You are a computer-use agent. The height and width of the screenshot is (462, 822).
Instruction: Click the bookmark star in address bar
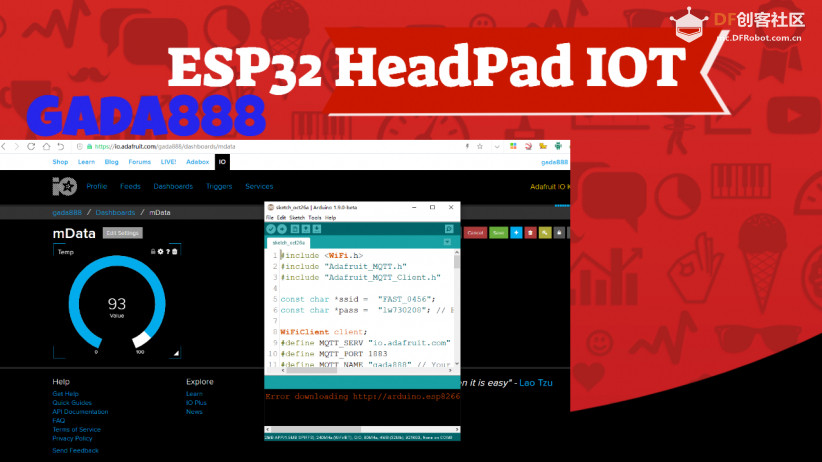pyautogui.click(x=480, y=147)
